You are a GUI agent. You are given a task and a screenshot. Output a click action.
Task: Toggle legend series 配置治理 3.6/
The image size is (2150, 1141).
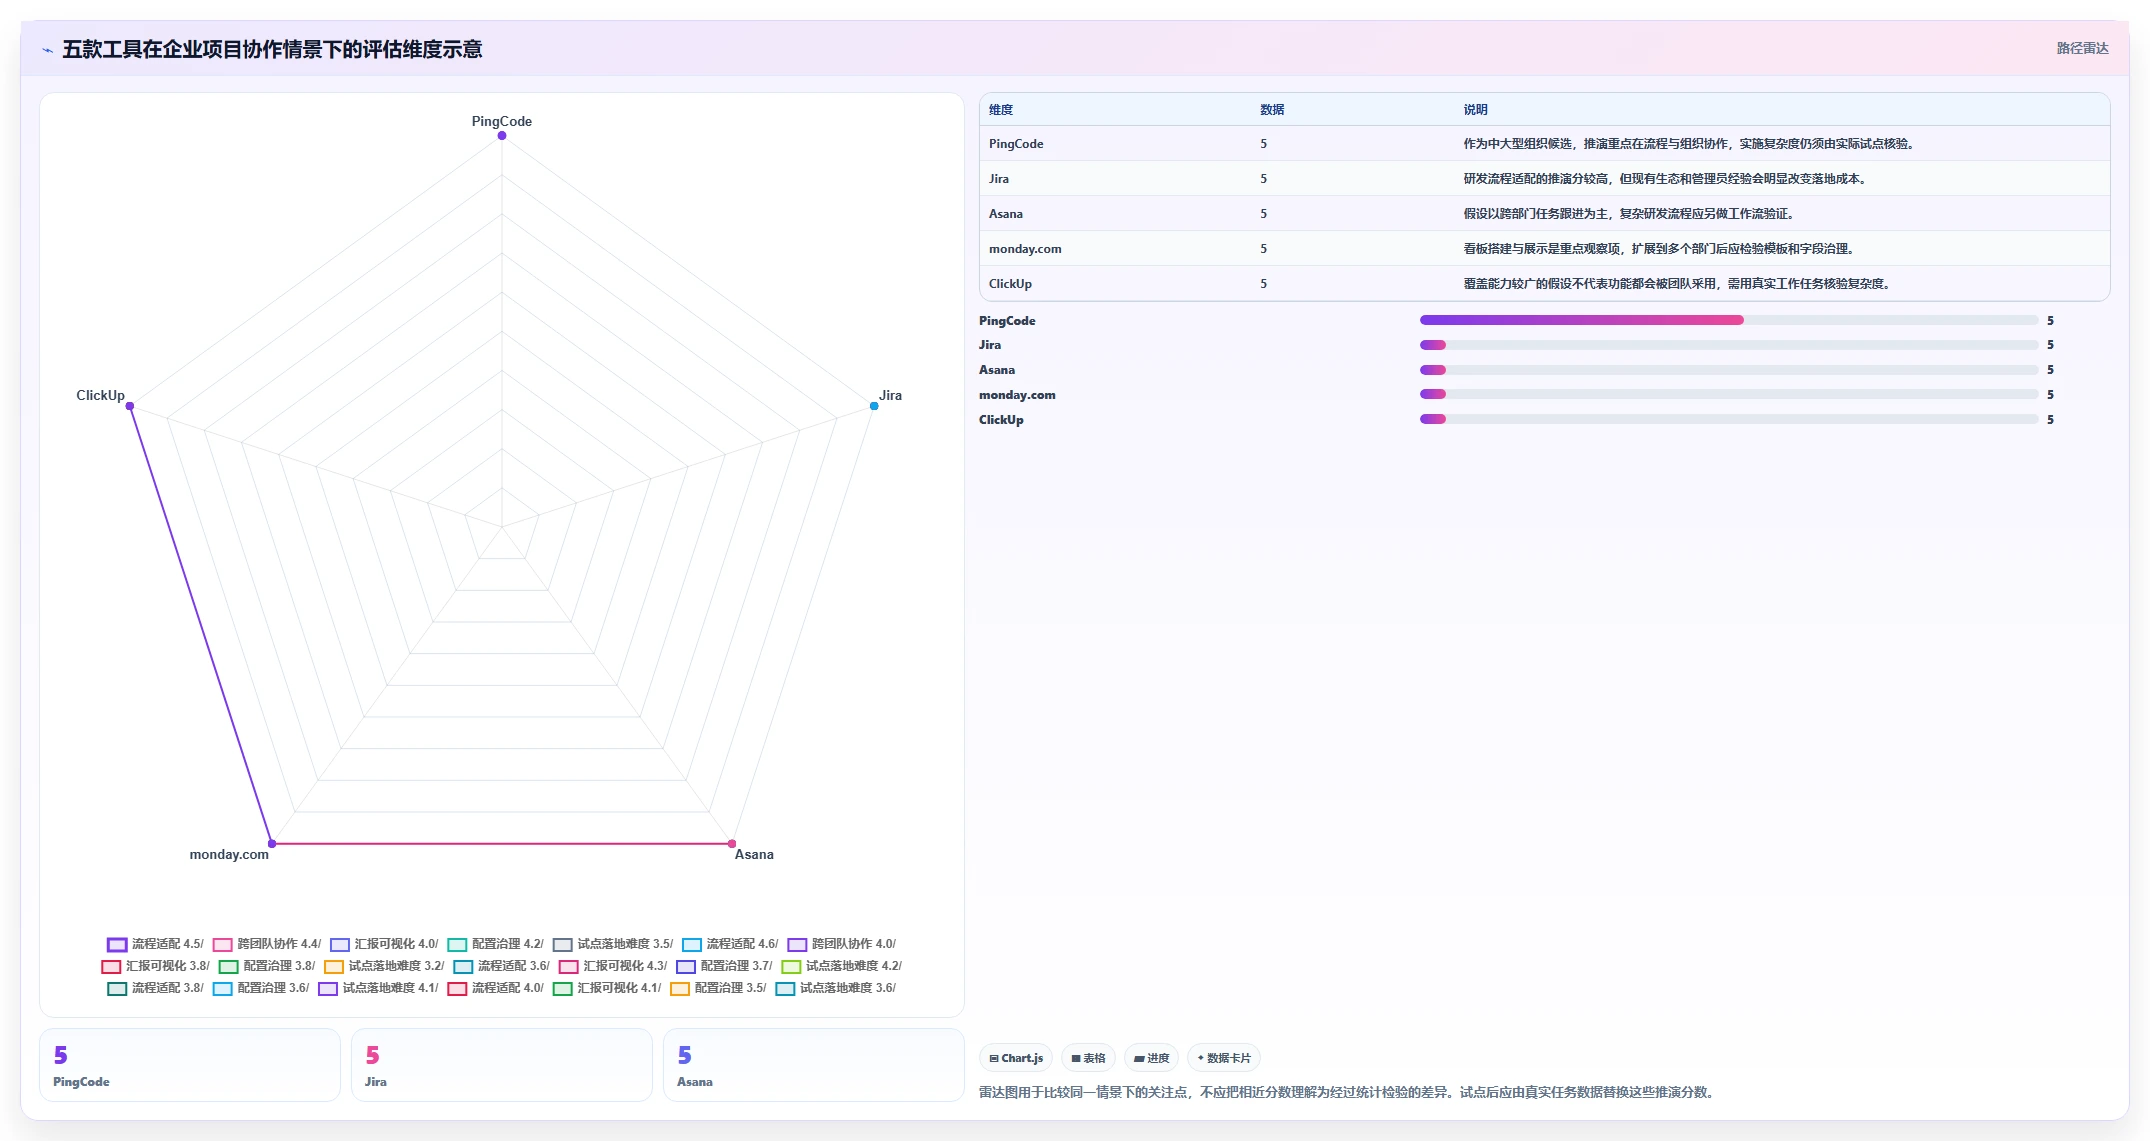261,988
